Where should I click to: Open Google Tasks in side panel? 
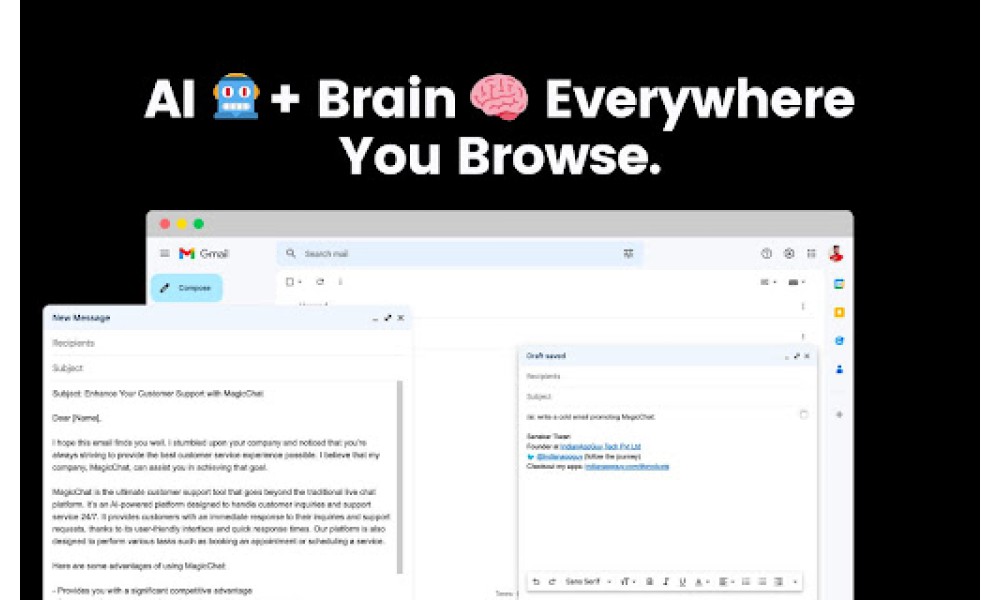point(839,341)
